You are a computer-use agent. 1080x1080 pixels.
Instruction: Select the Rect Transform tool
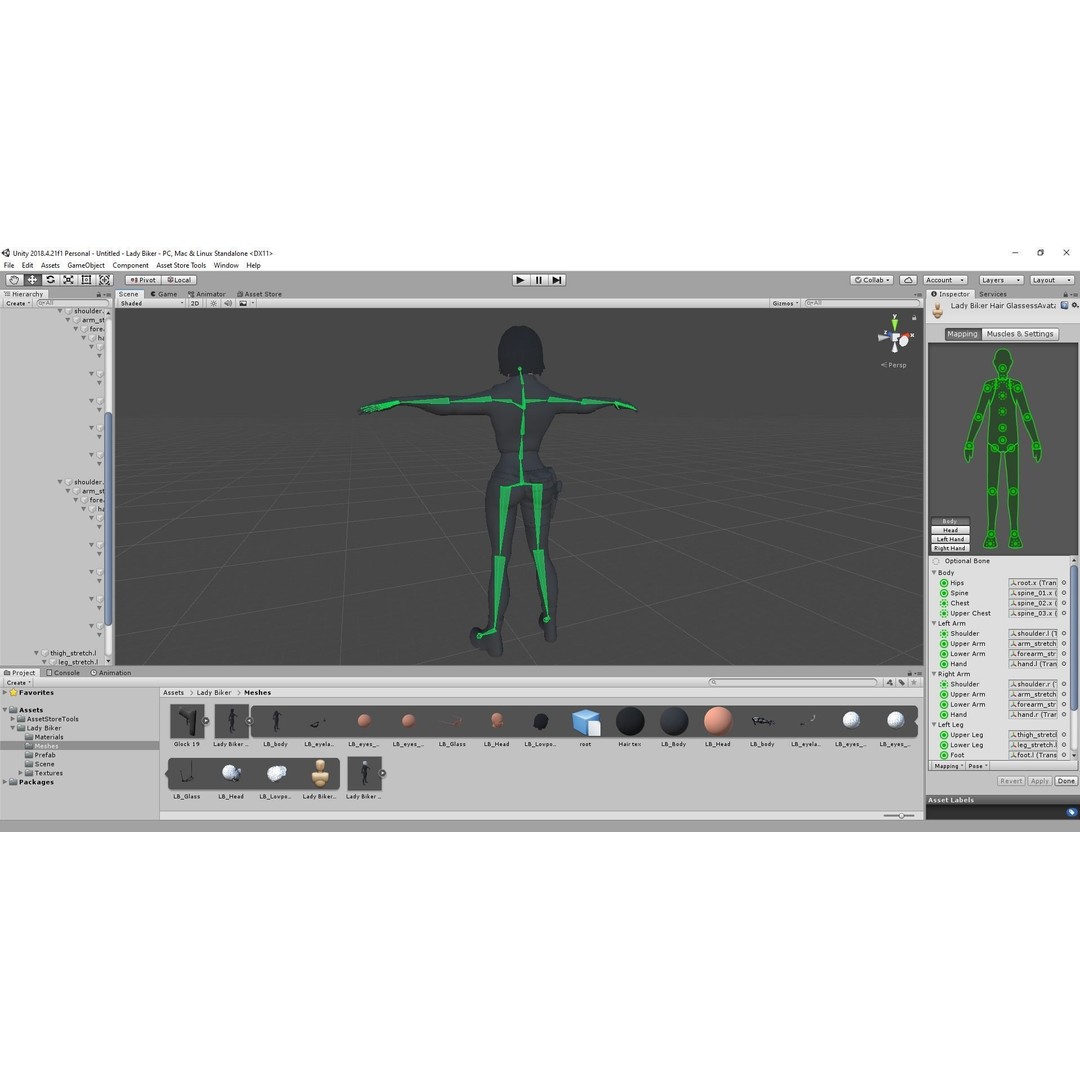coord(86,280)
